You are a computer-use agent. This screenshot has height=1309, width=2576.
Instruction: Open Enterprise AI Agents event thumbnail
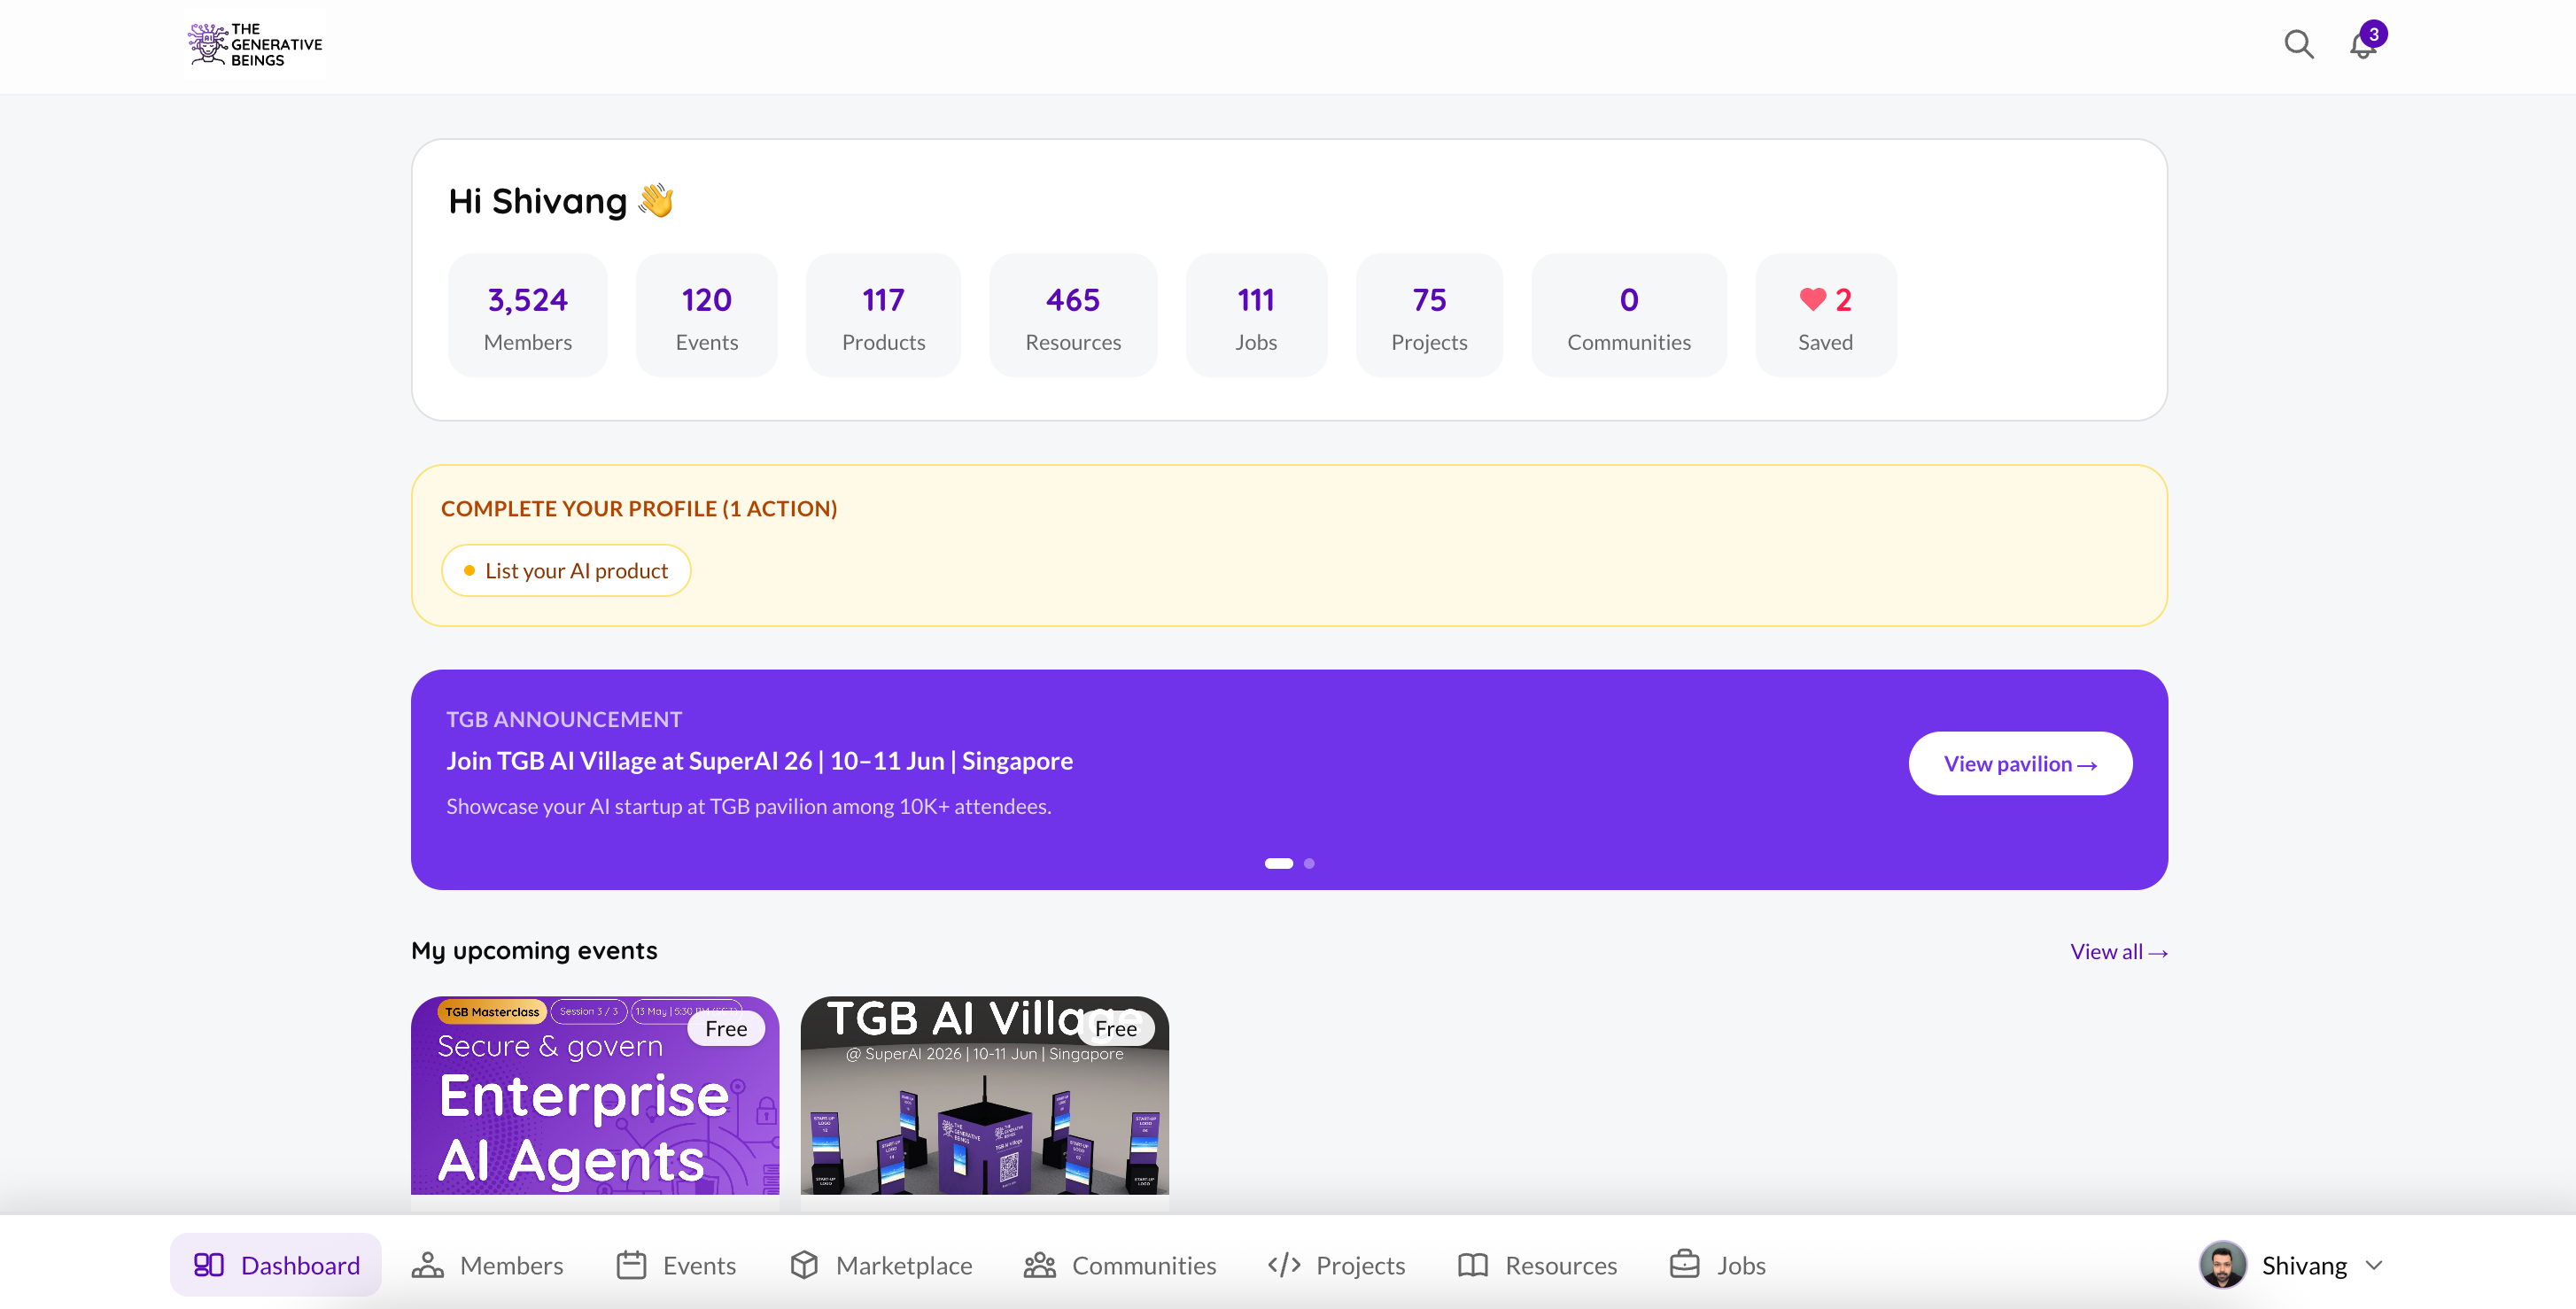595,1095
